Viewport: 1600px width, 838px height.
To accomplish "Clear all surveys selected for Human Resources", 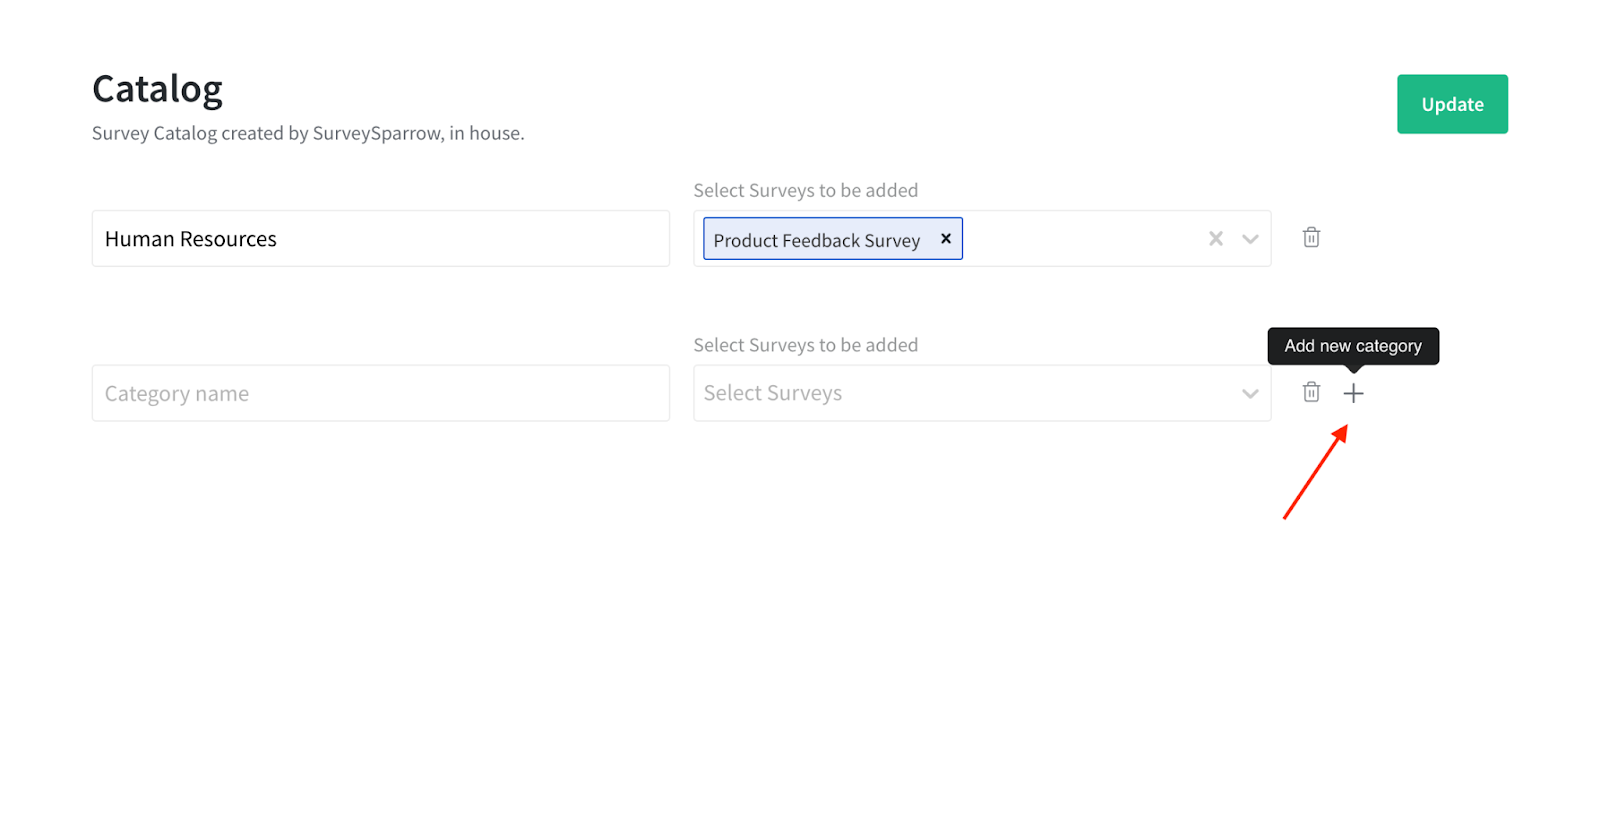I will click(x=1215, y=239).
